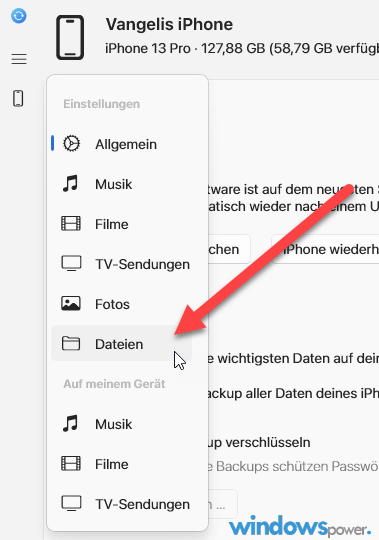
Task: Open TV-Sendungen under Auf meinem Gerät
Action: point(121,504)
